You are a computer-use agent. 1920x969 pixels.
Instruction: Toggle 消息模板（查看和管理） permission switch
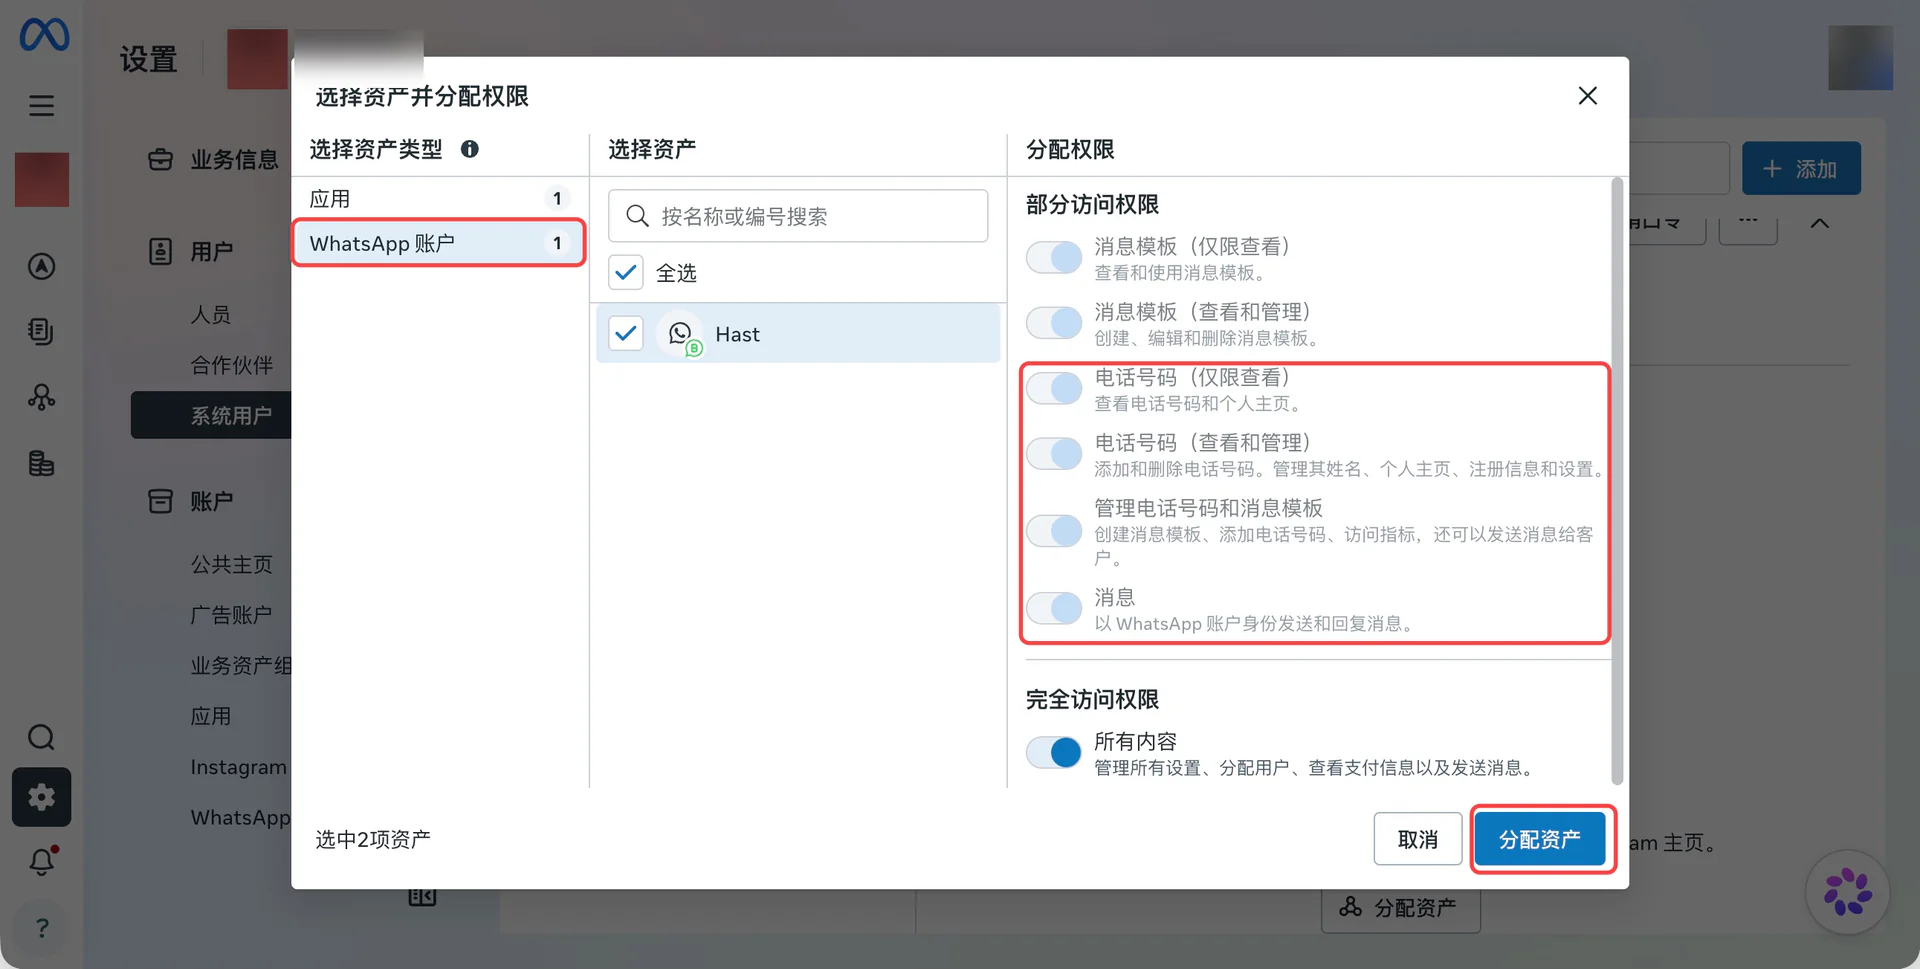tap(1054, 323)
